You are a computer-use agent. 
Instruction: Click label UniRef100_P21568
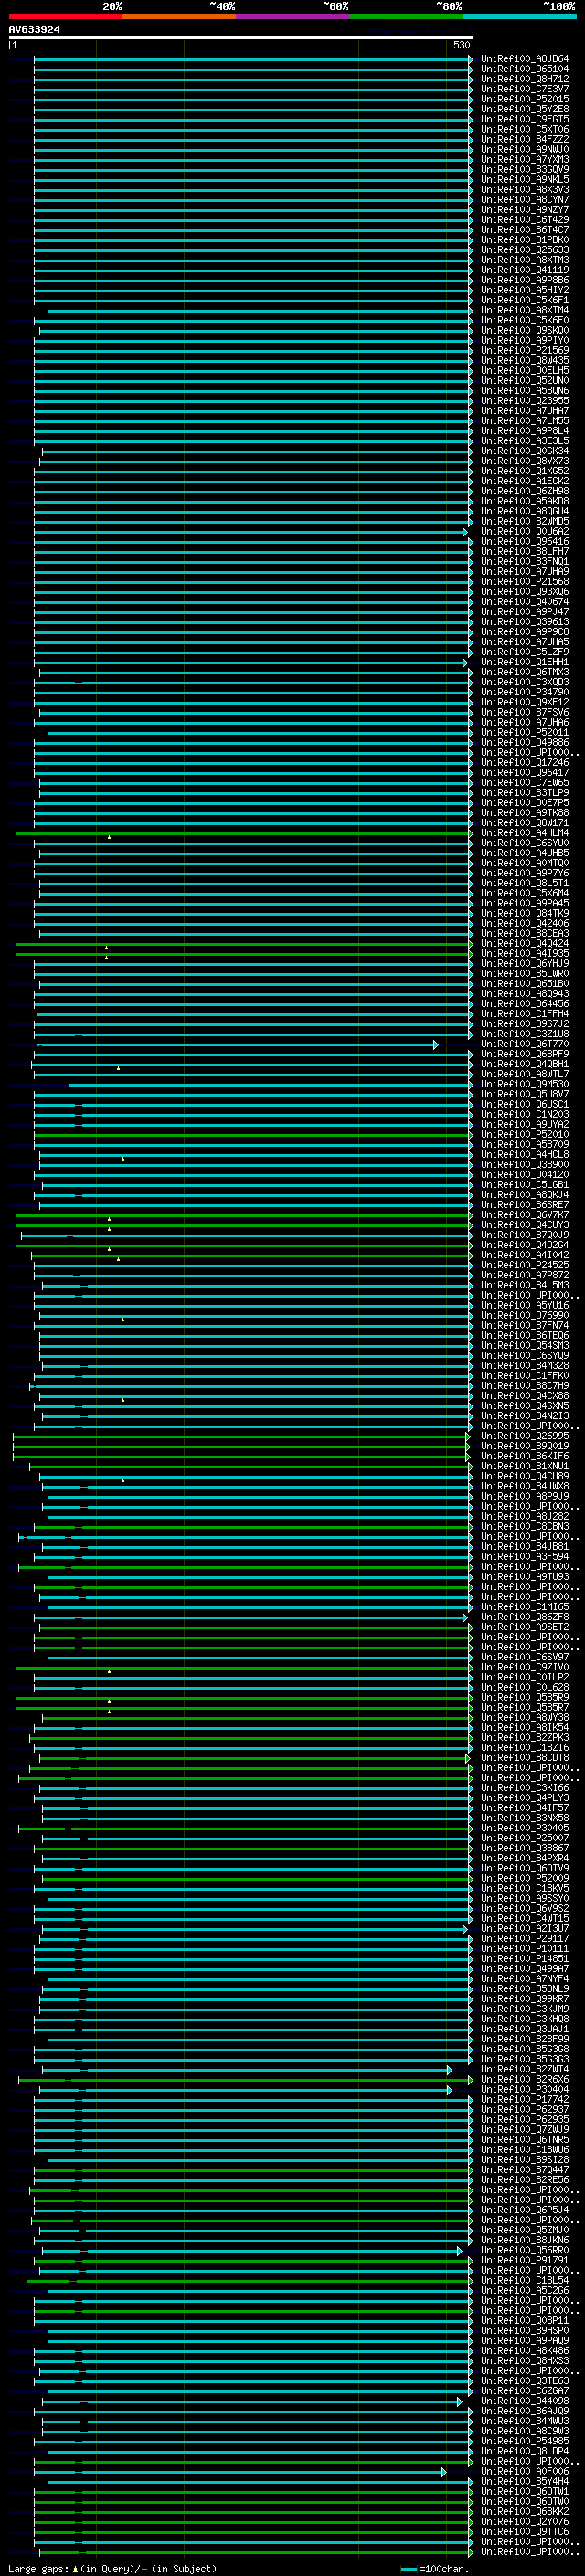click(x=525, y=582)
